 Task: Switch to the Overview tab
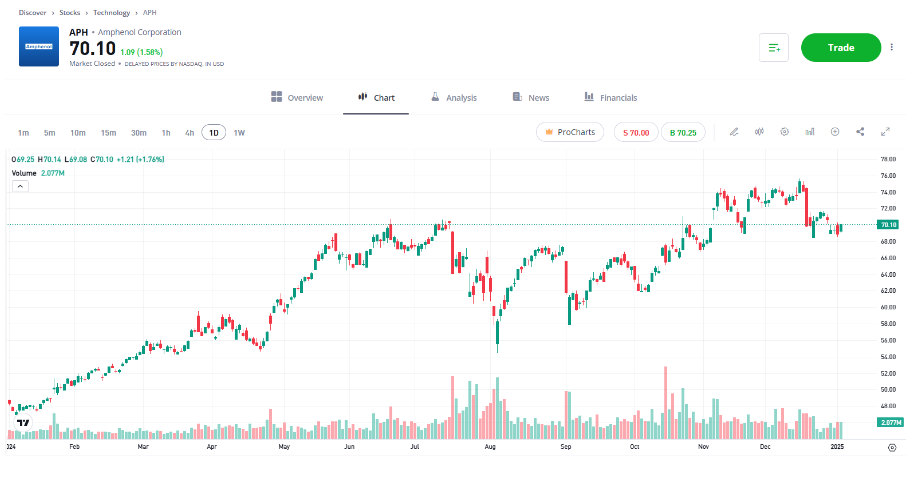pos(297,97)
